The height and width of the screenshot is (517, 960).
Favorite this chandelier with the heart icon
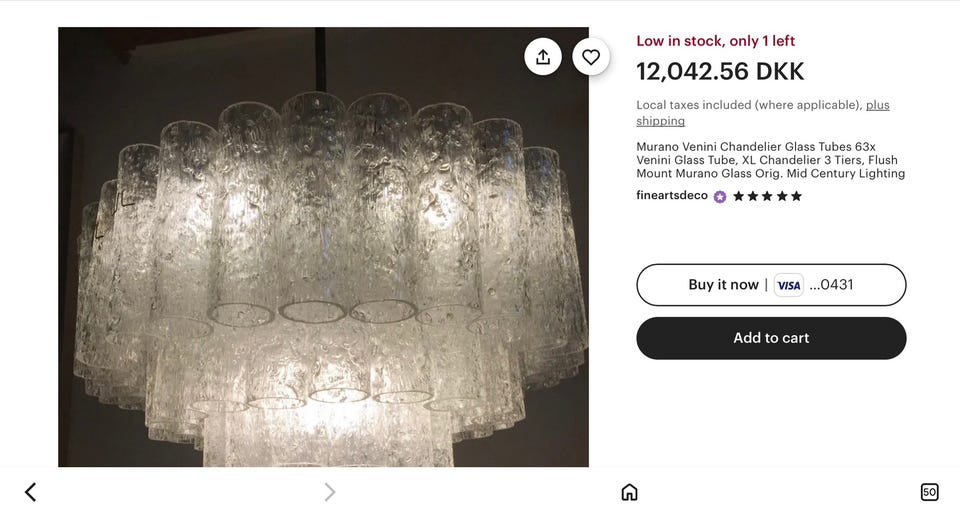click(x=591, y=57)
